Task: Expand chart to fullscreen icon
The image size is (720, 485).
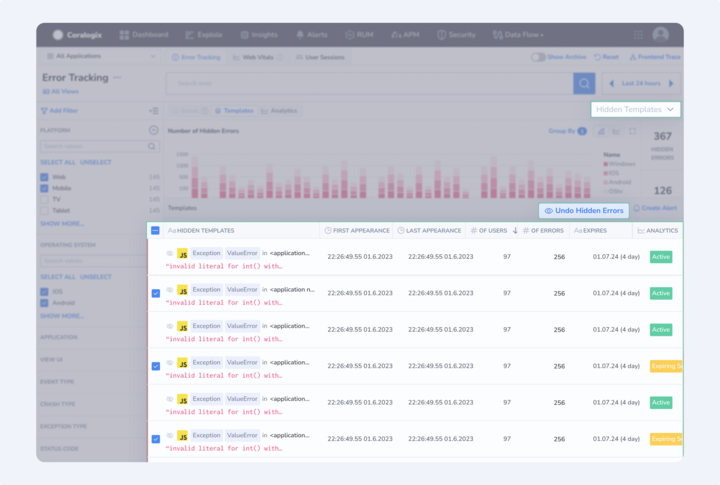Action: (x=632, y=131)
